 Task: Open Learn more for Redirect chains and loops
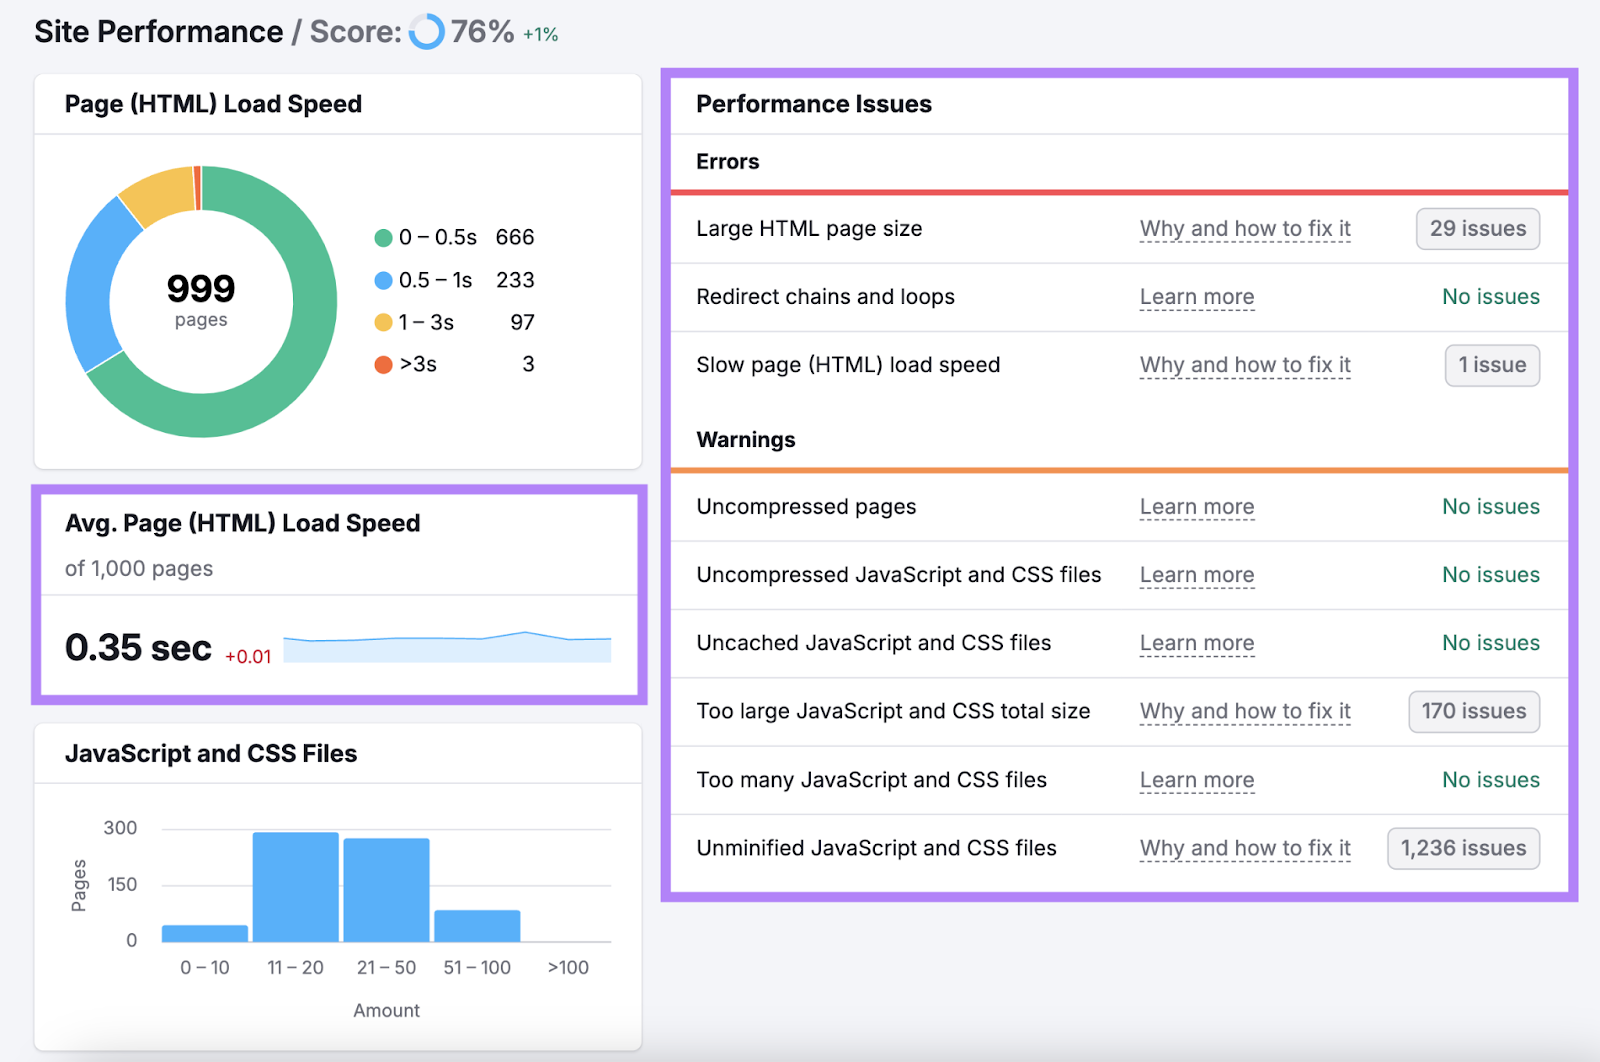1196,297
